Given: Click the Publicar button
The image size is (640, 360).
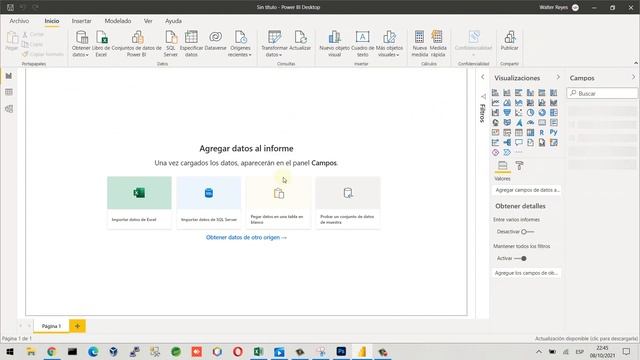Looking at the screenshot, I should 509,41.
